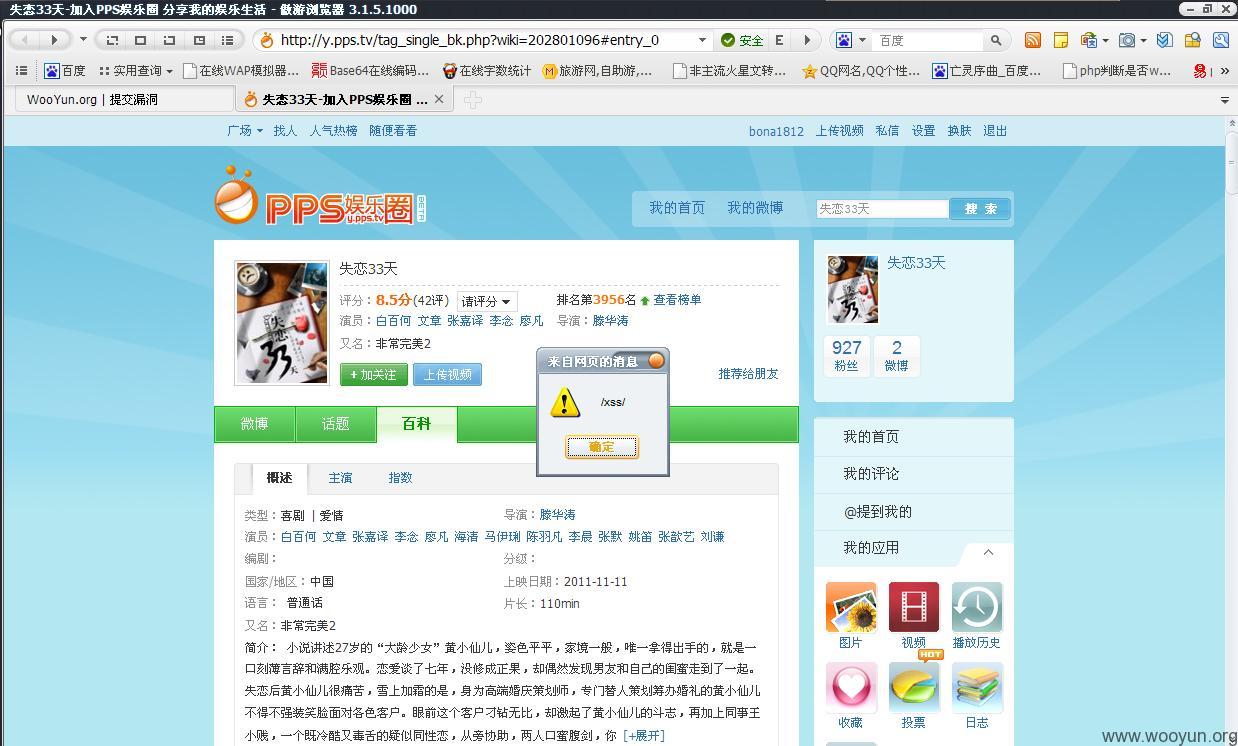1238x746 pixels.
Task: Click 加关注 follow button
Action: (x=373, y=374)
